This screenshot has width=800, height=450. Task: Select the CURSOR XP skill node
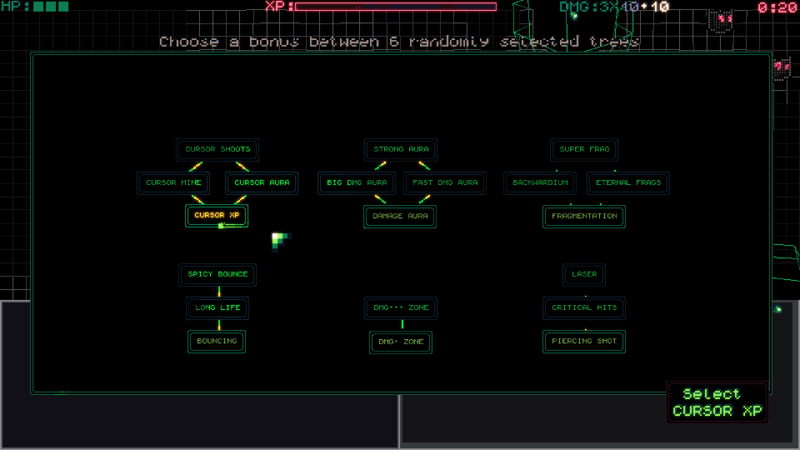tap(217, 216)
